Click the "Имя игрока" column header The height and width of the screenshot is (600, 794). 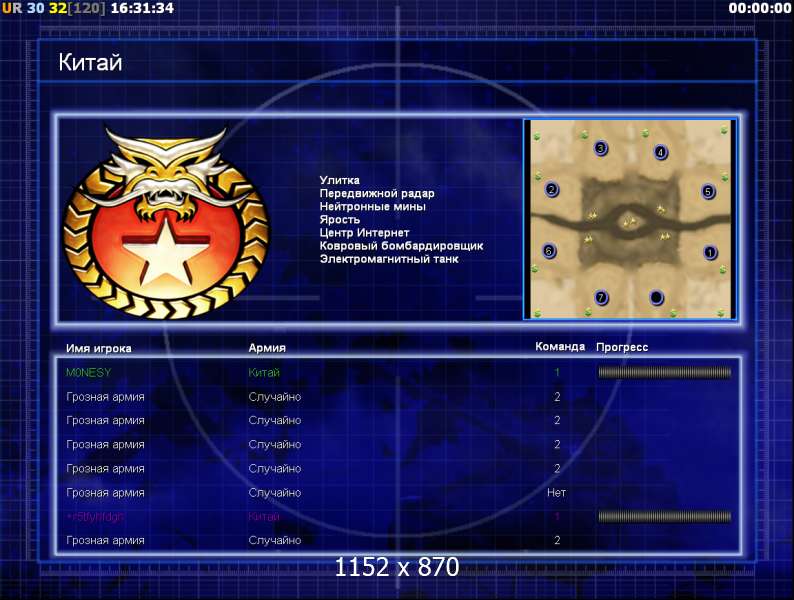click(99, 348)
